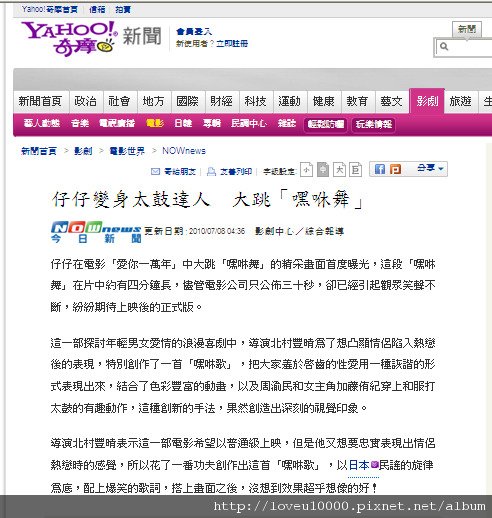
Task: Click the 更新日期 2010/07/08 timestamp
Action: (195, 231)
